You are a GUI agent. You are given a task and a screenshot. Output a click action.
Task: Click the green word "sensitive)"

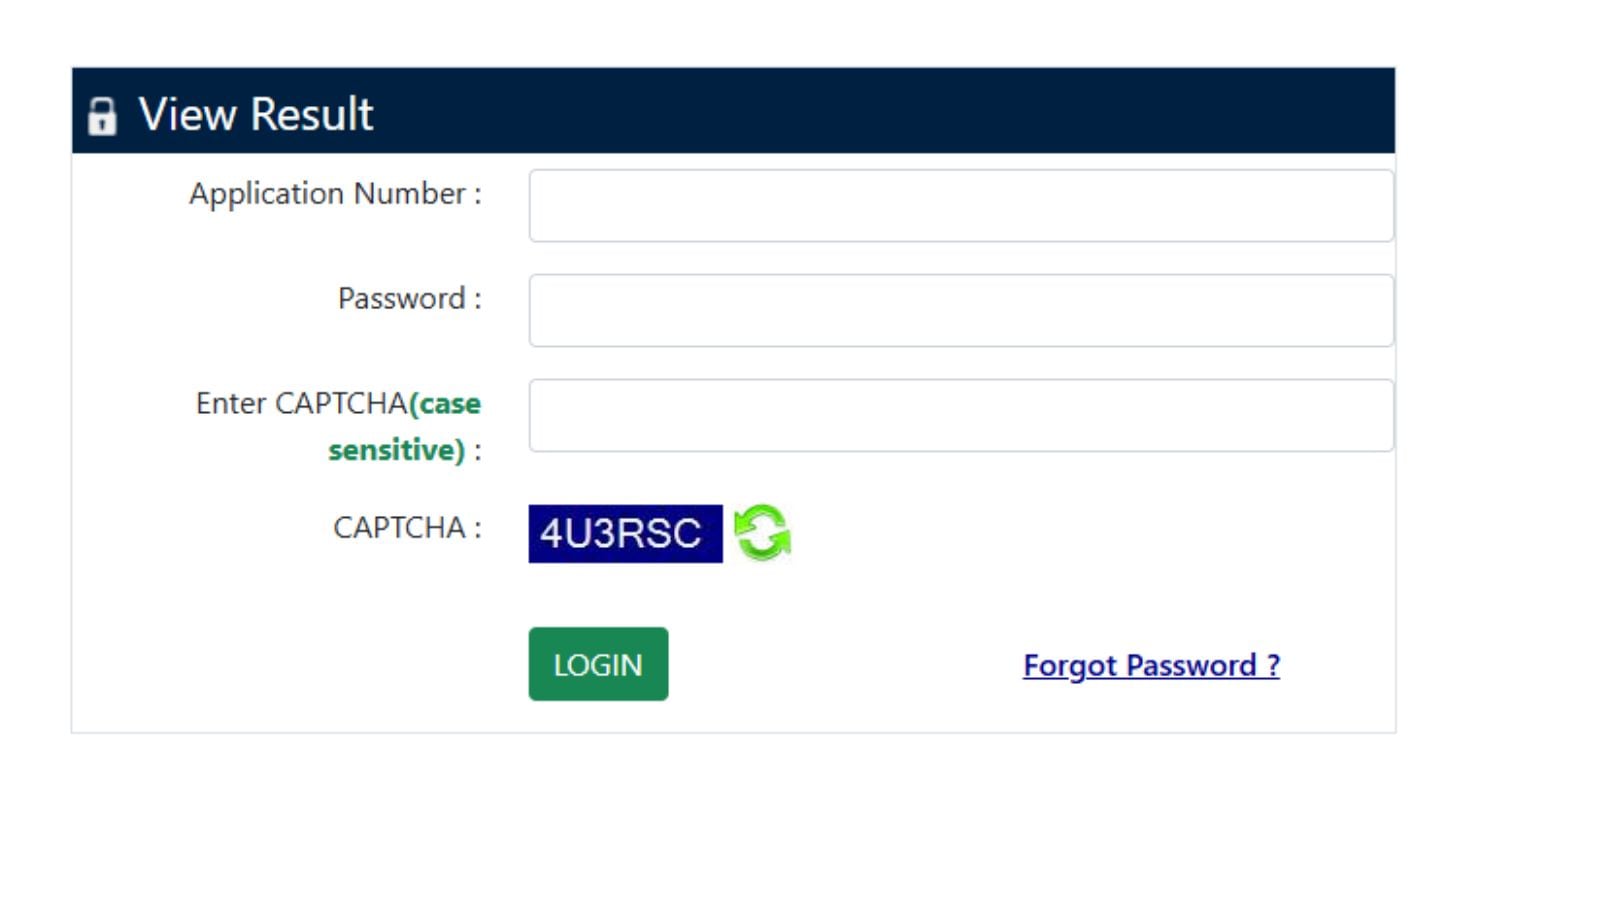(x=396, y=450)
